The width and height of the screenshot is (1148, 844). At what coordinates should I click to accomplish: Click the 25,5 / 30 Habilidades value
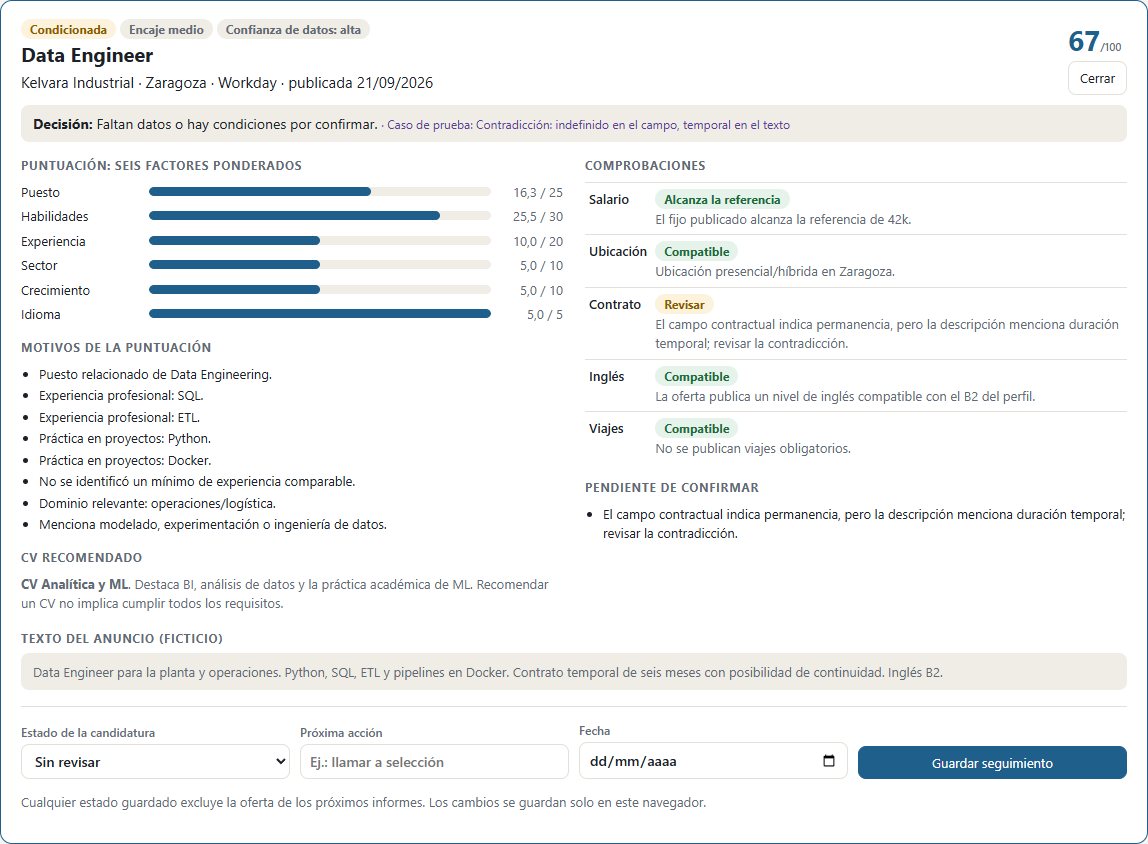538,217
